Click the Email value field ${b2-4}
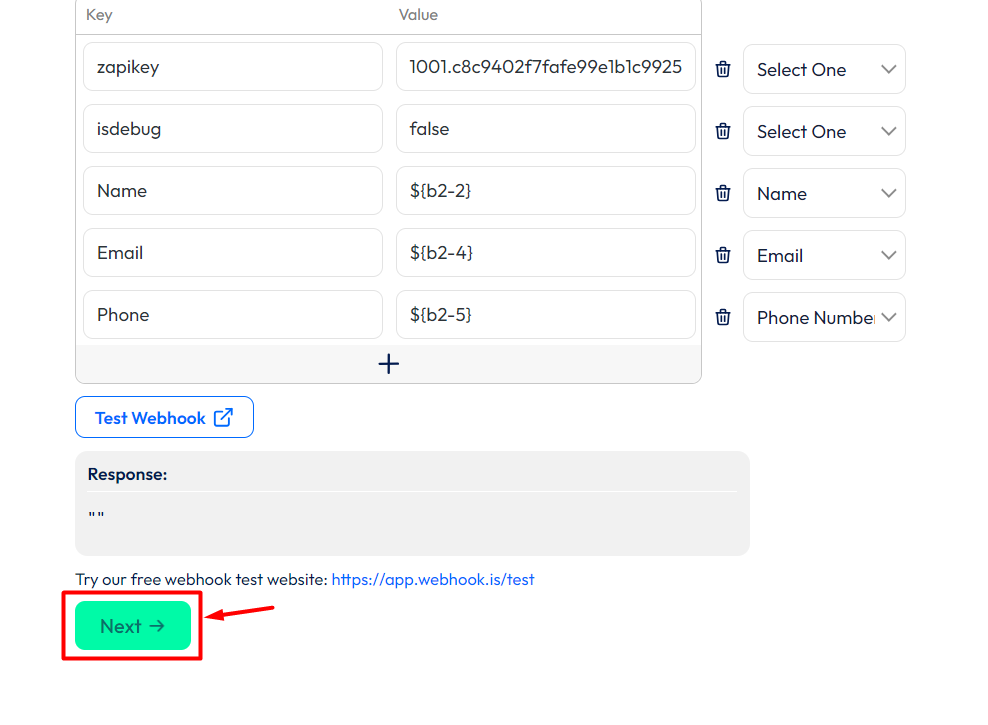 545,253
